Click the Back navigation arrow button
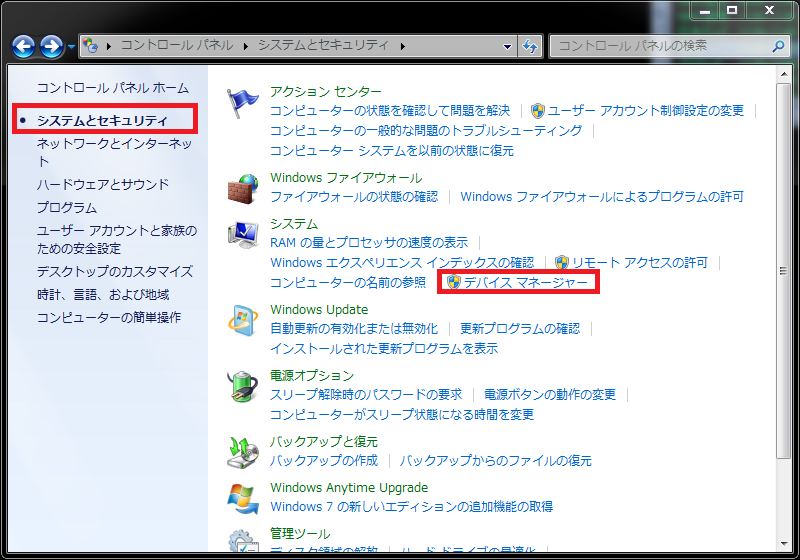The width and height of the screenshot is (800, 560). (x=23, y=47)
